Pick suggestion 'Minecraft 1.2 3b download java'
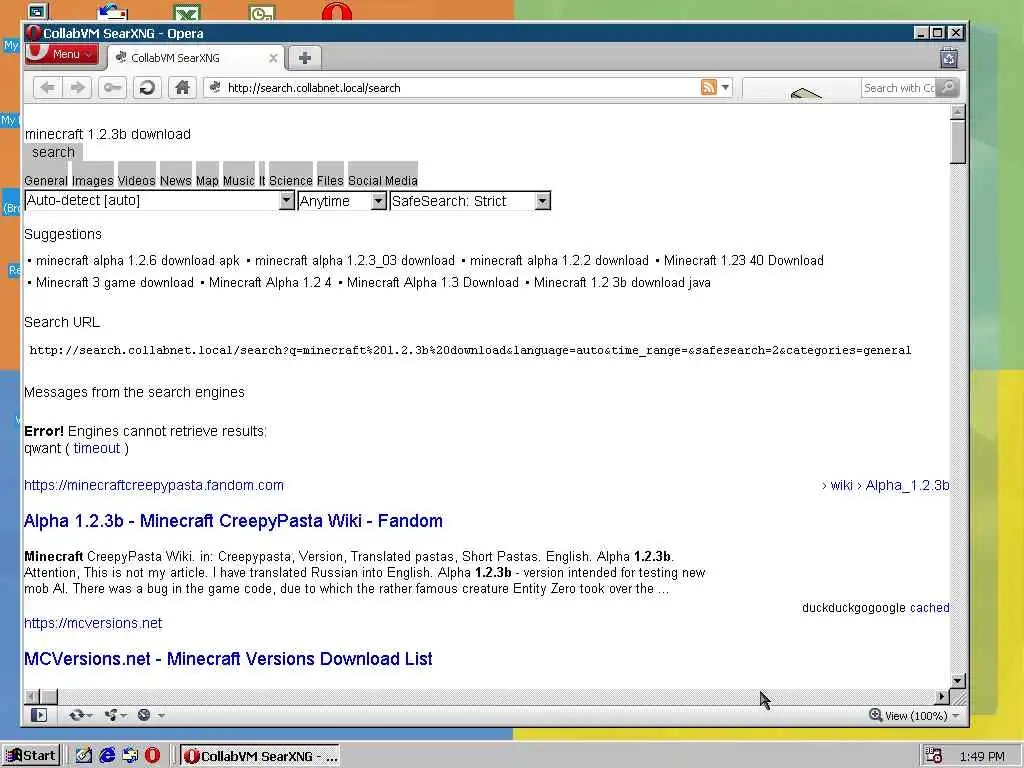 pyautogui.click(x=622, y=283)
